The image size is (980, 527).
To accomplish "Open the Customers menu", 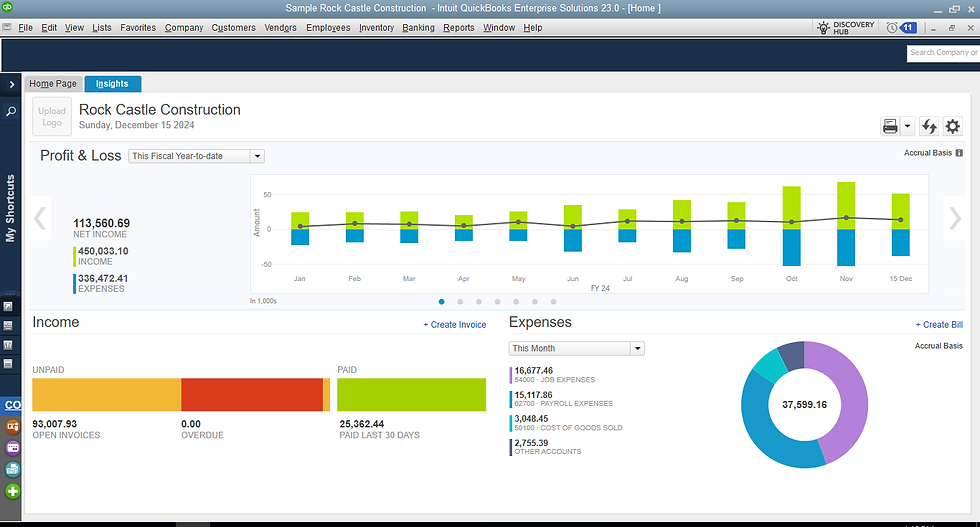I will pos(234,28).
